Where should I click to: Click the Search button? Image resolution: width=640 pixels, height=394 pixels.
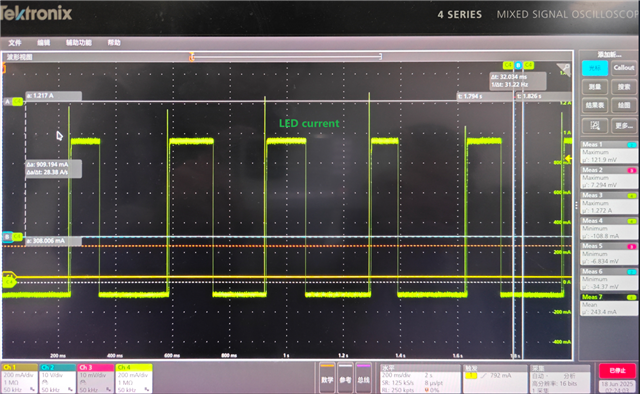click(624, 87)
